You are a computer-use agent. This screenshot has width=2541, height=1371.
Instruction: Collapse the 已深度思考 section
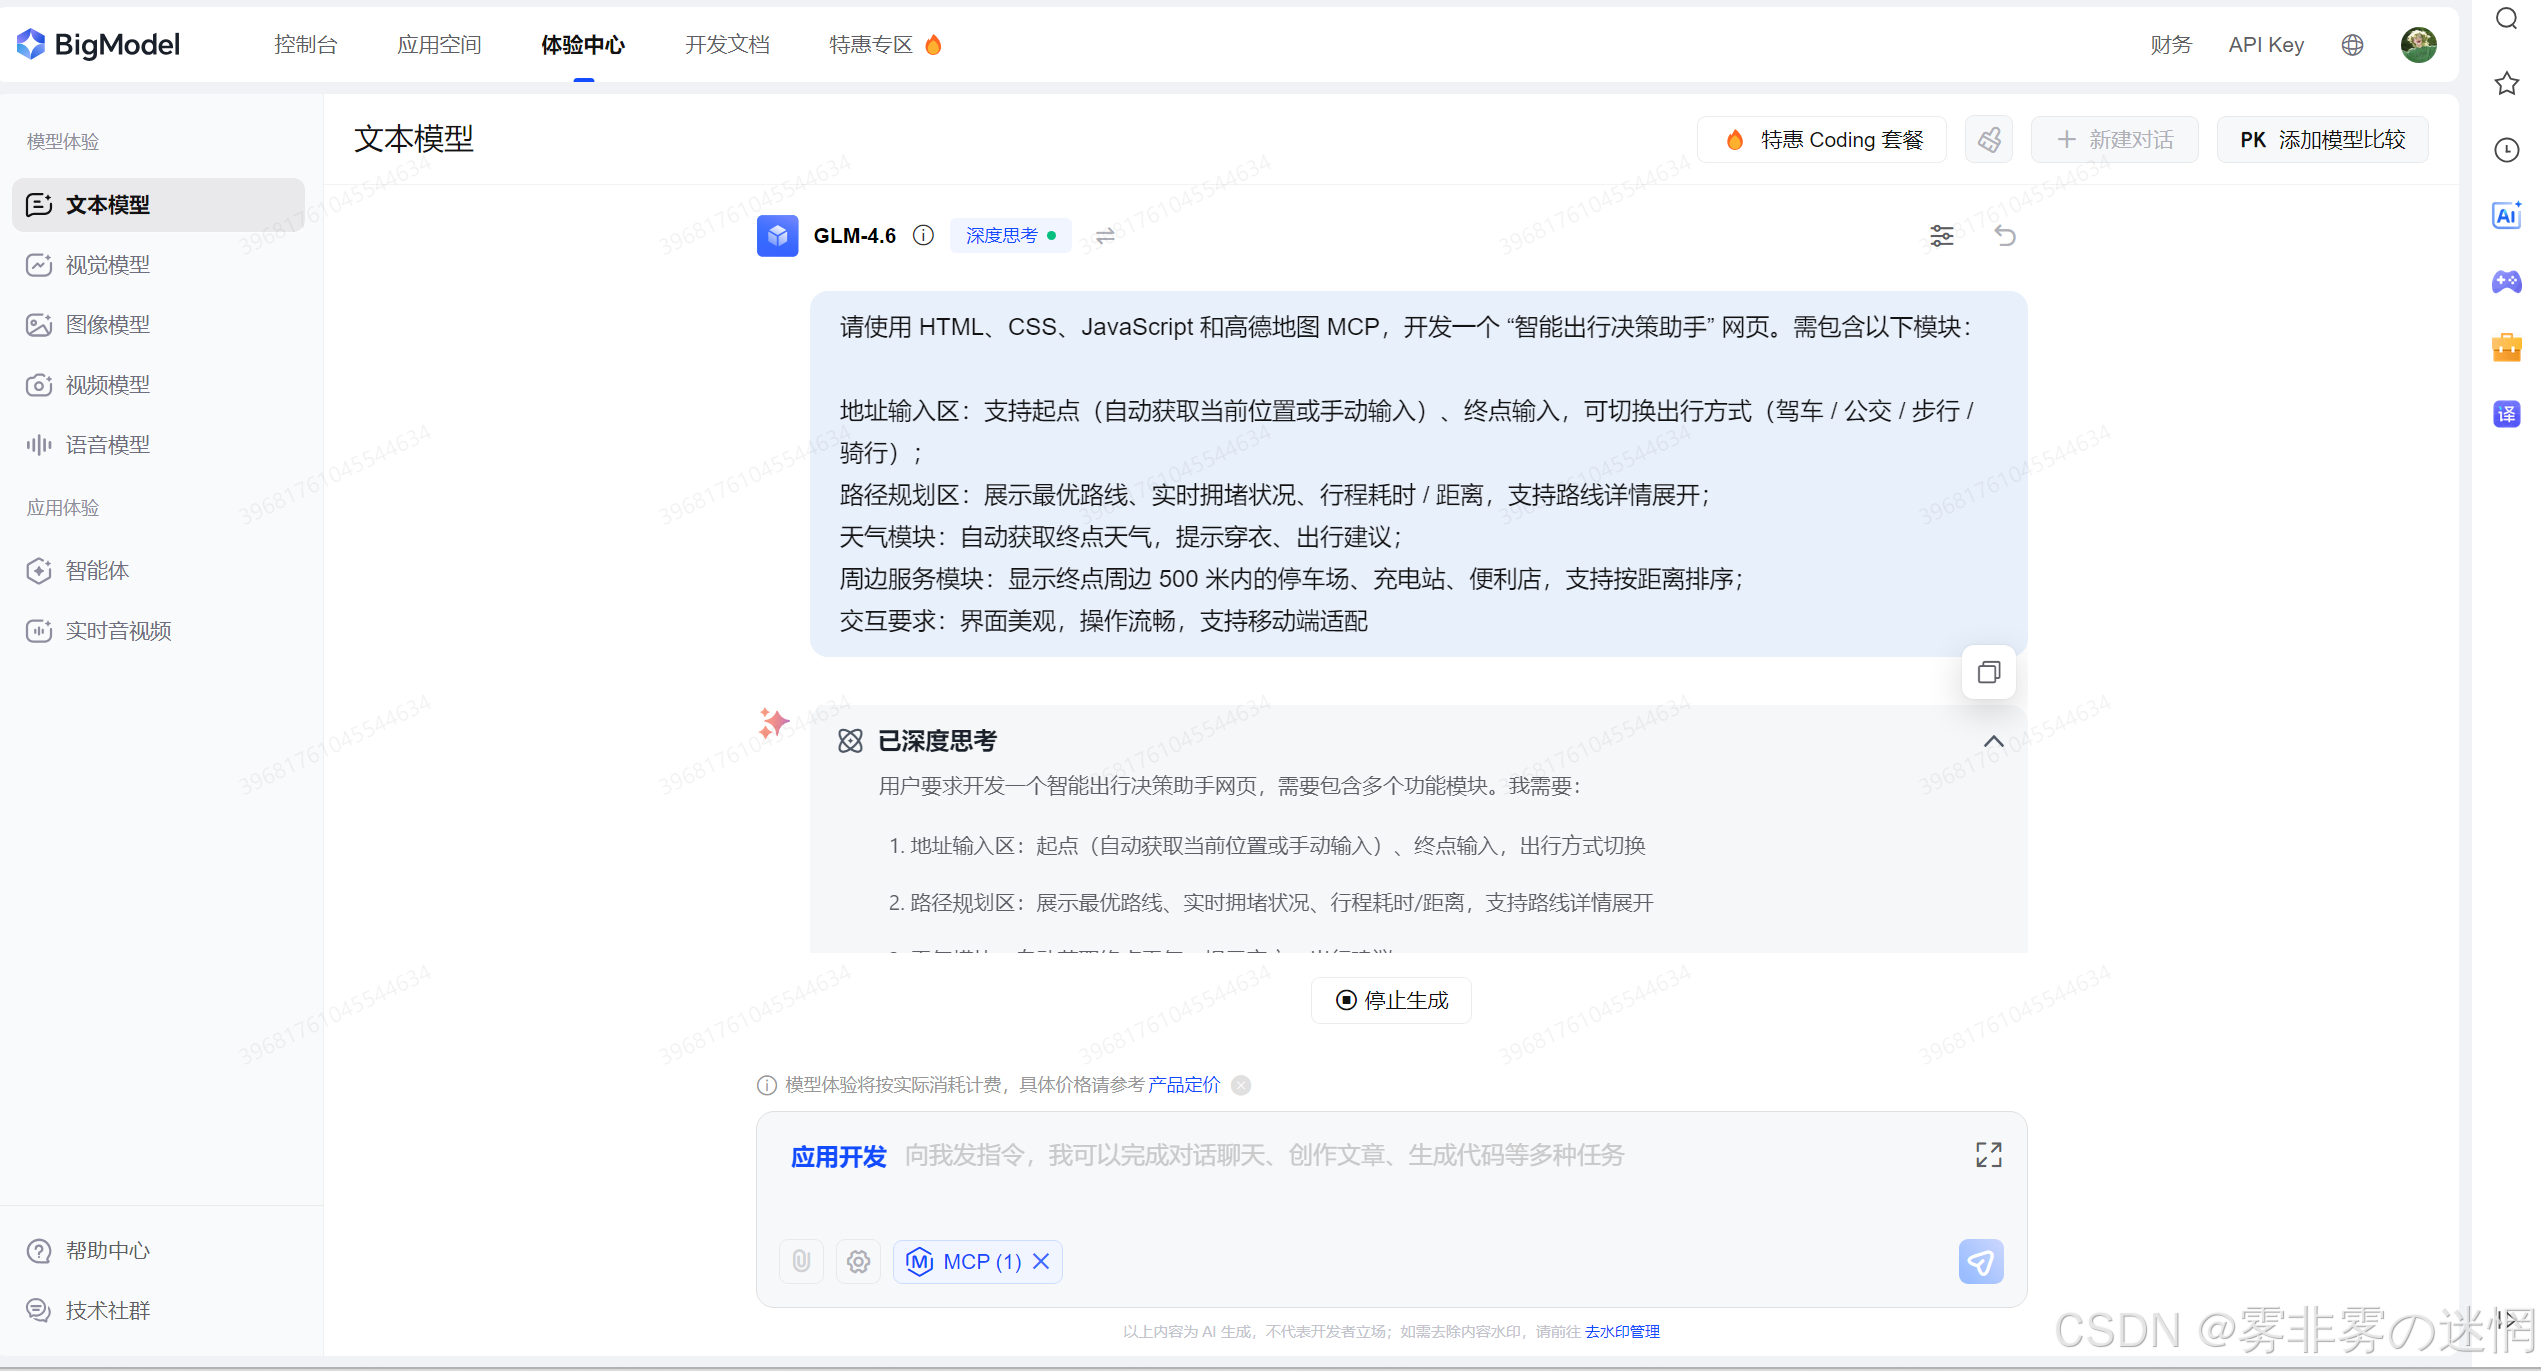[x=1993, y=741]
